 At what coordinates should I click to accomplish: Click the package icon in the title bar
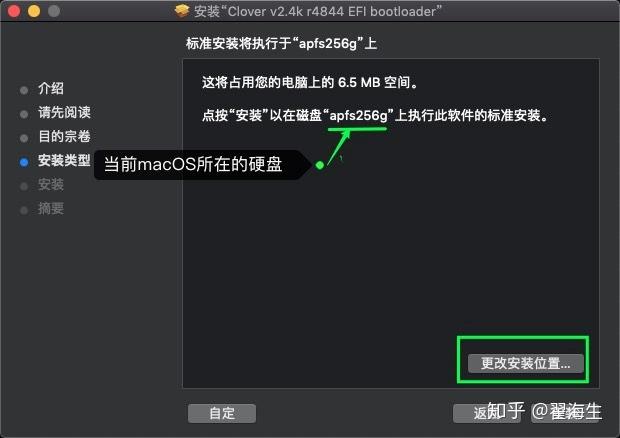click(x=181, y=11)
